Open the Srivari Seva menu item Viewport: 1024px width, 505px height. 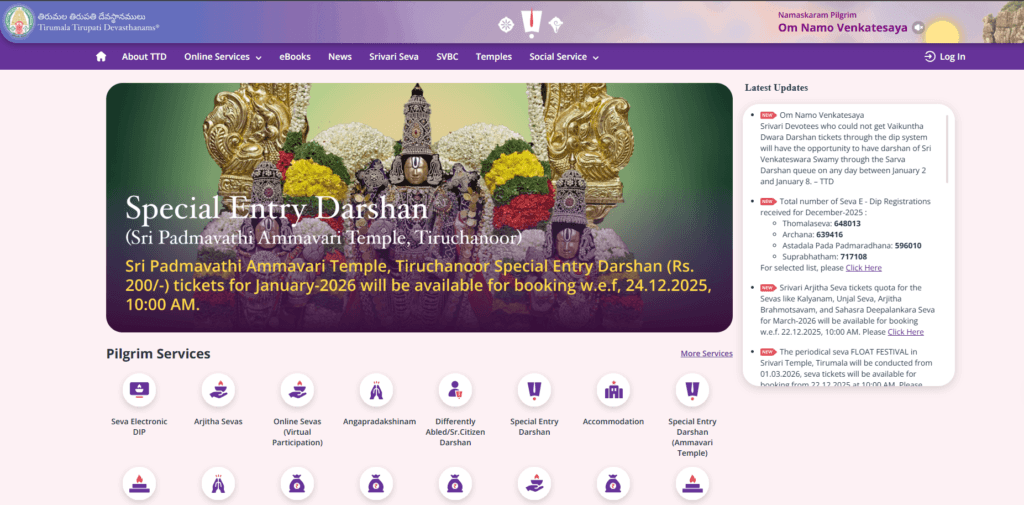coord(394,57)
